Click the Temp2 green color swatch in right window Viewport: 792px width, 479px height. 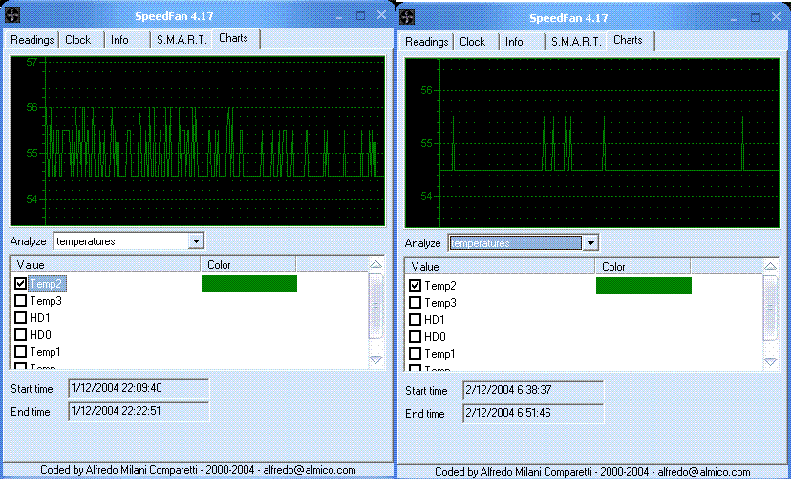coord(644,285)
